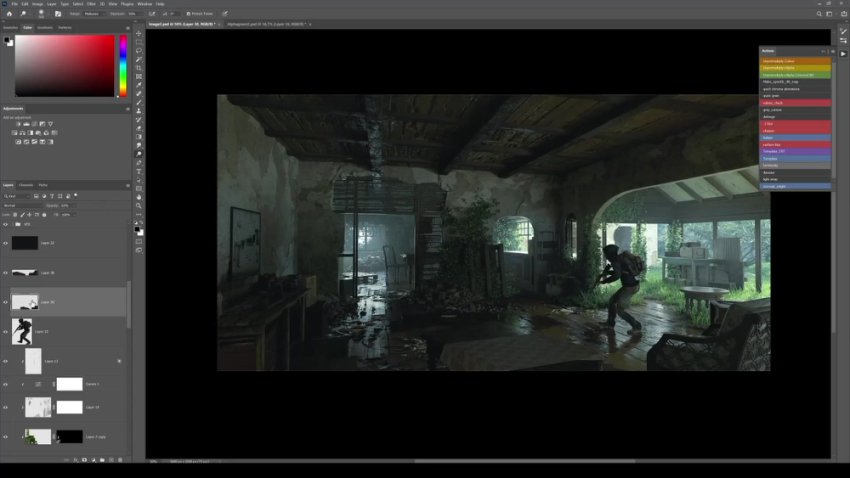Open the Adjustments panel options menu
The height and width of the screenshot is (478, 850).
[x=128, y=108]
